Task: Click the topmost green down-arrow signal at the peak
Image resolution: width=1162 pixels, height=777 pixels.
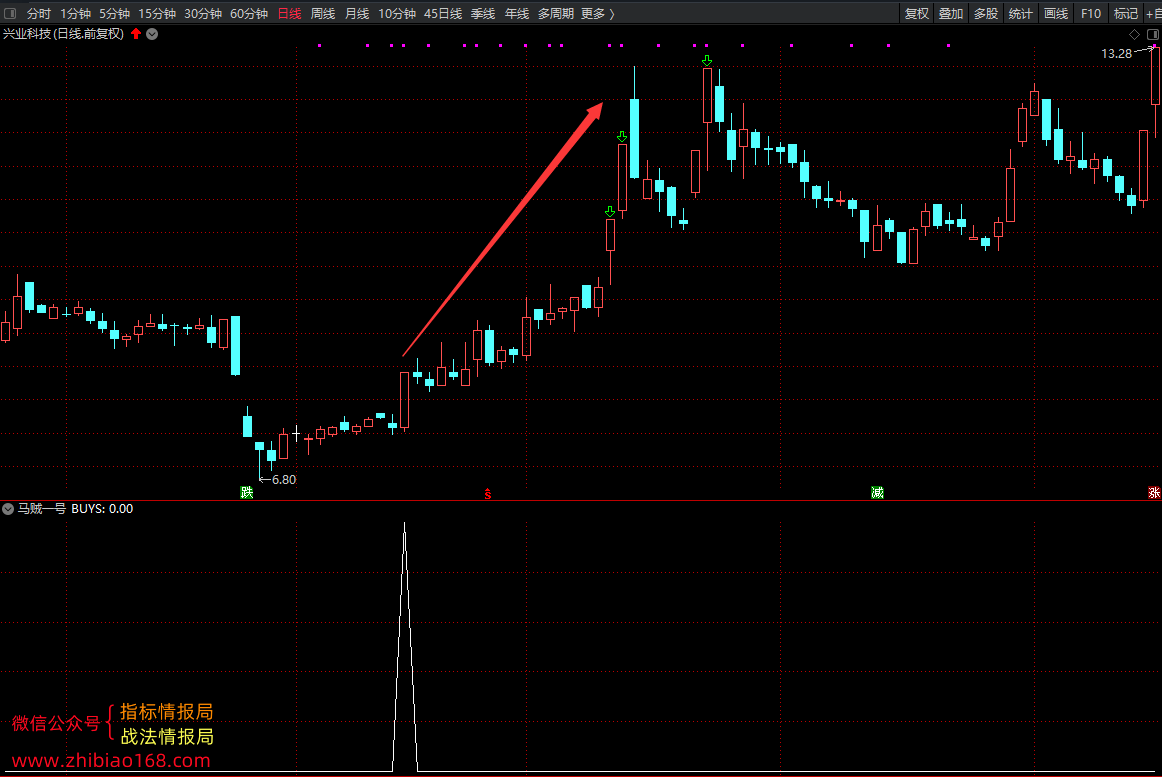Action: [x=707, y=61]
